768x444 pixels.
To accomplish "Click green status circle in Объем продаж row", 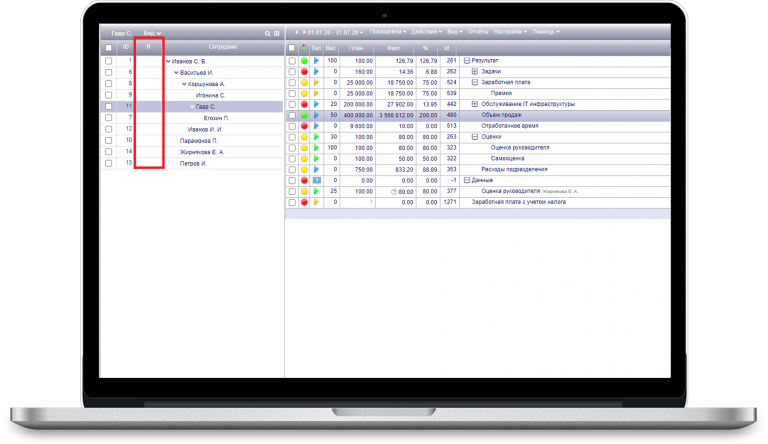I will (x=304, y=115).
